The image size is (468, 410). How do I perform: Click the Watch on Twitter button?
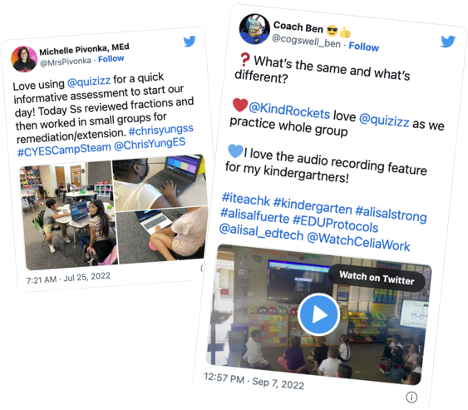[x=377, y=278]
